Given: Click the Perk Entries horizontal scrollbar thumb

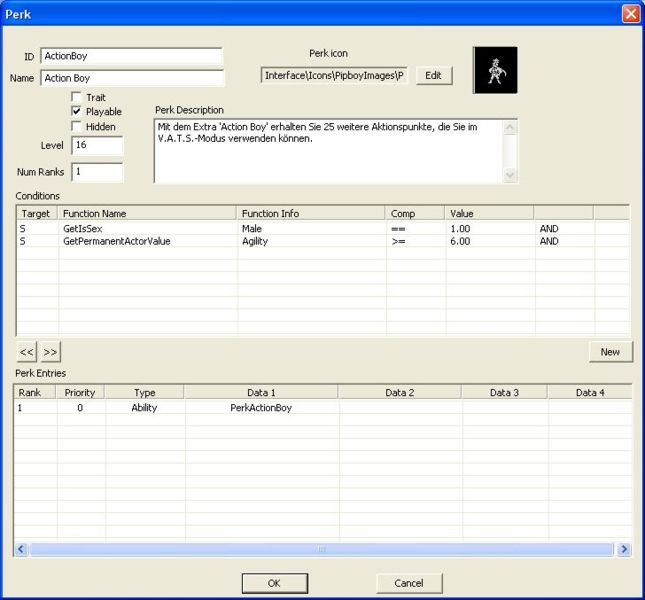Looking at the screenshot, I should click(x=322, y=549).
